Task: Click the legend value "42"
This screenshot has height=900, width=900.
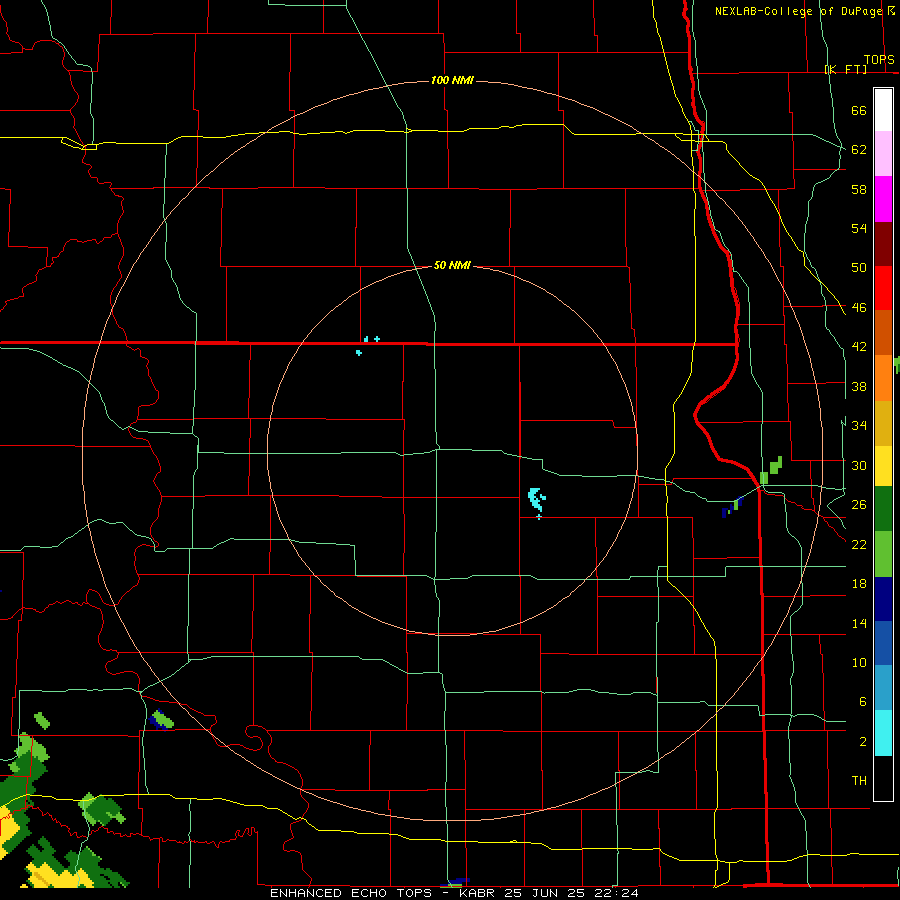Action: click(859, 347)
